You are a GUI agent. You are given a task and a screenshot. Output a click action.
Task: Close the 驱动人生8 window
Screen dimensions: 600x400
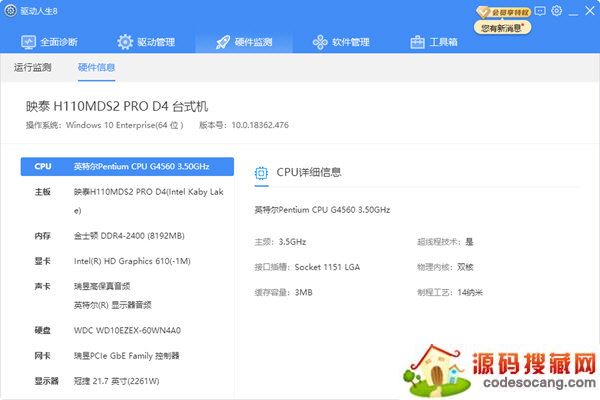click(590, 11)
